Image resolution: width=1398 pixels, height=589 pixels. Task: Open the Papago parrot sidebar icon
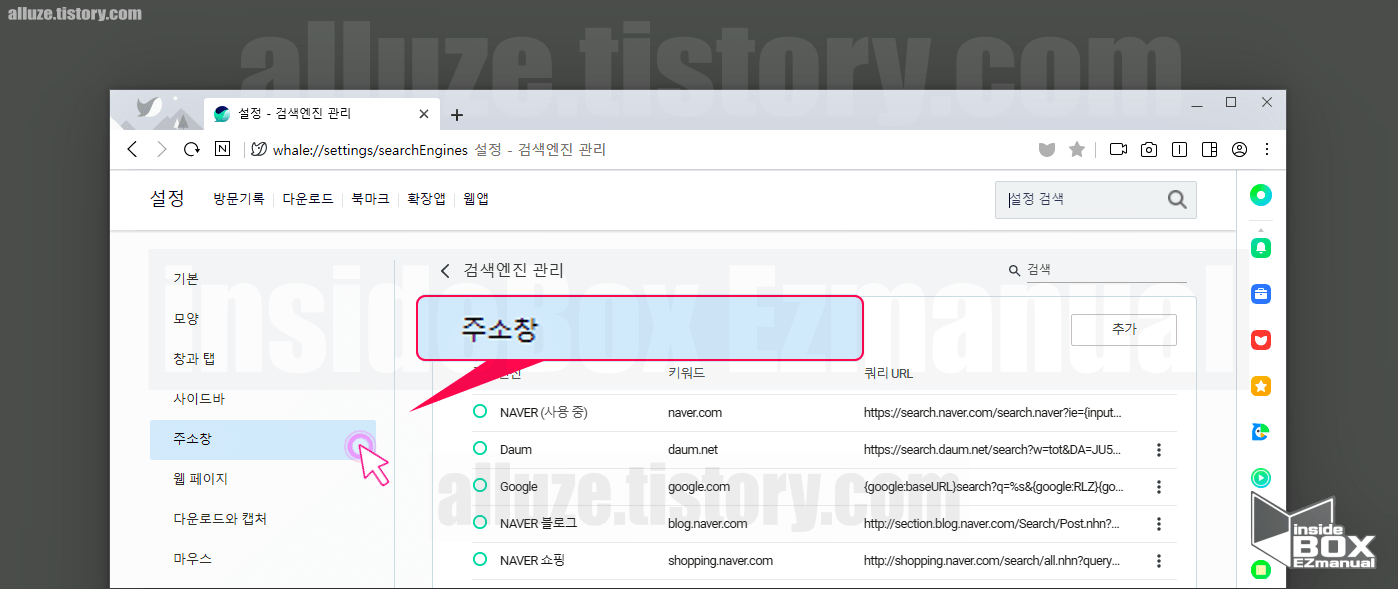click(x=1261, y=432)
